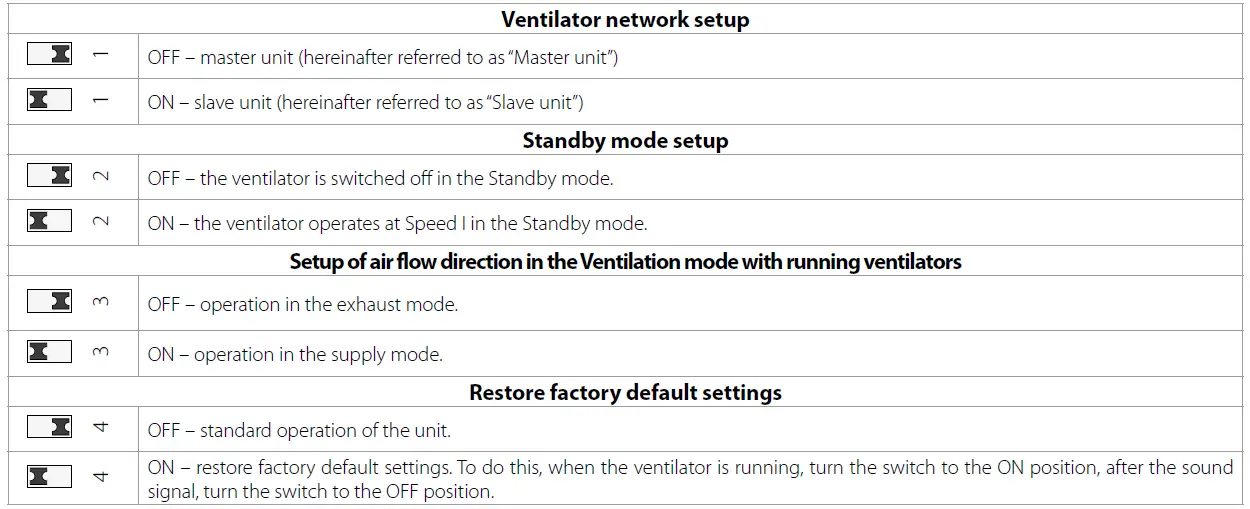Click "OFF – standard operation of the unit" text
Viewport: 1250px width, 509px height.
pyautogui.click(x=299, y=431)
